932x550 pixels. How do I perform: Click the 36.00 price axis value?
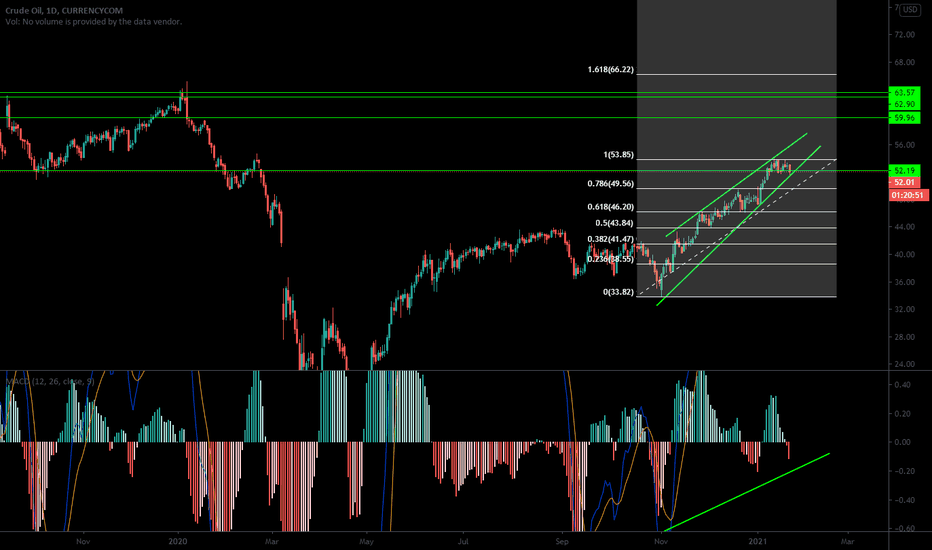click(904, 282)
